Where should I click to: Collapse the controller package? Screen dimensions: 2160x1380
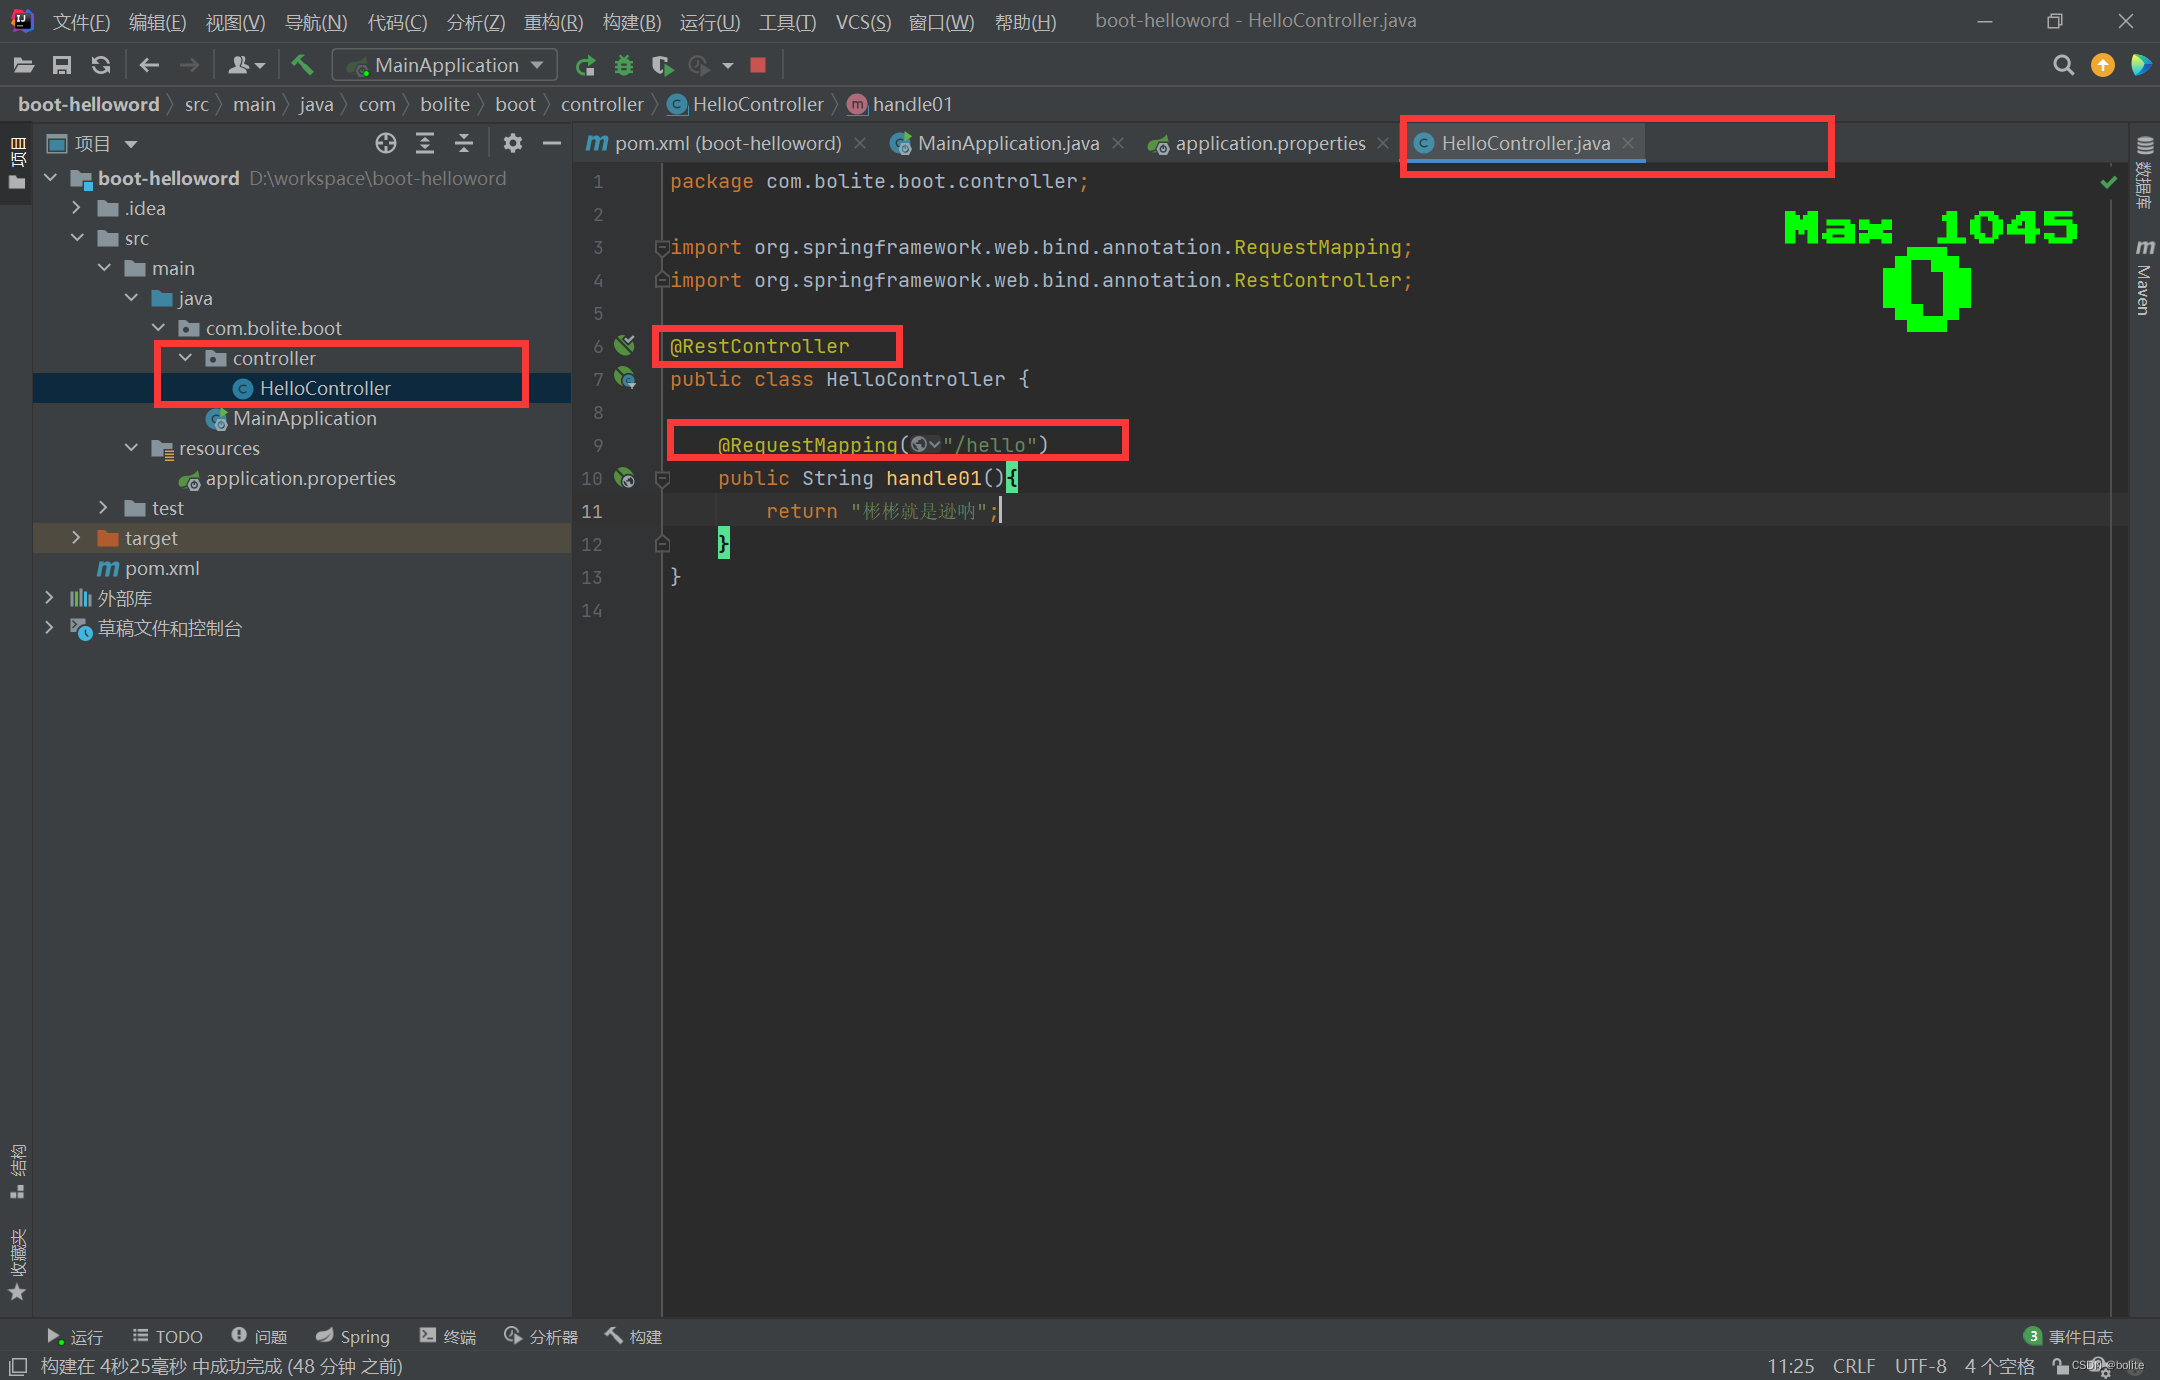[185, 358]
